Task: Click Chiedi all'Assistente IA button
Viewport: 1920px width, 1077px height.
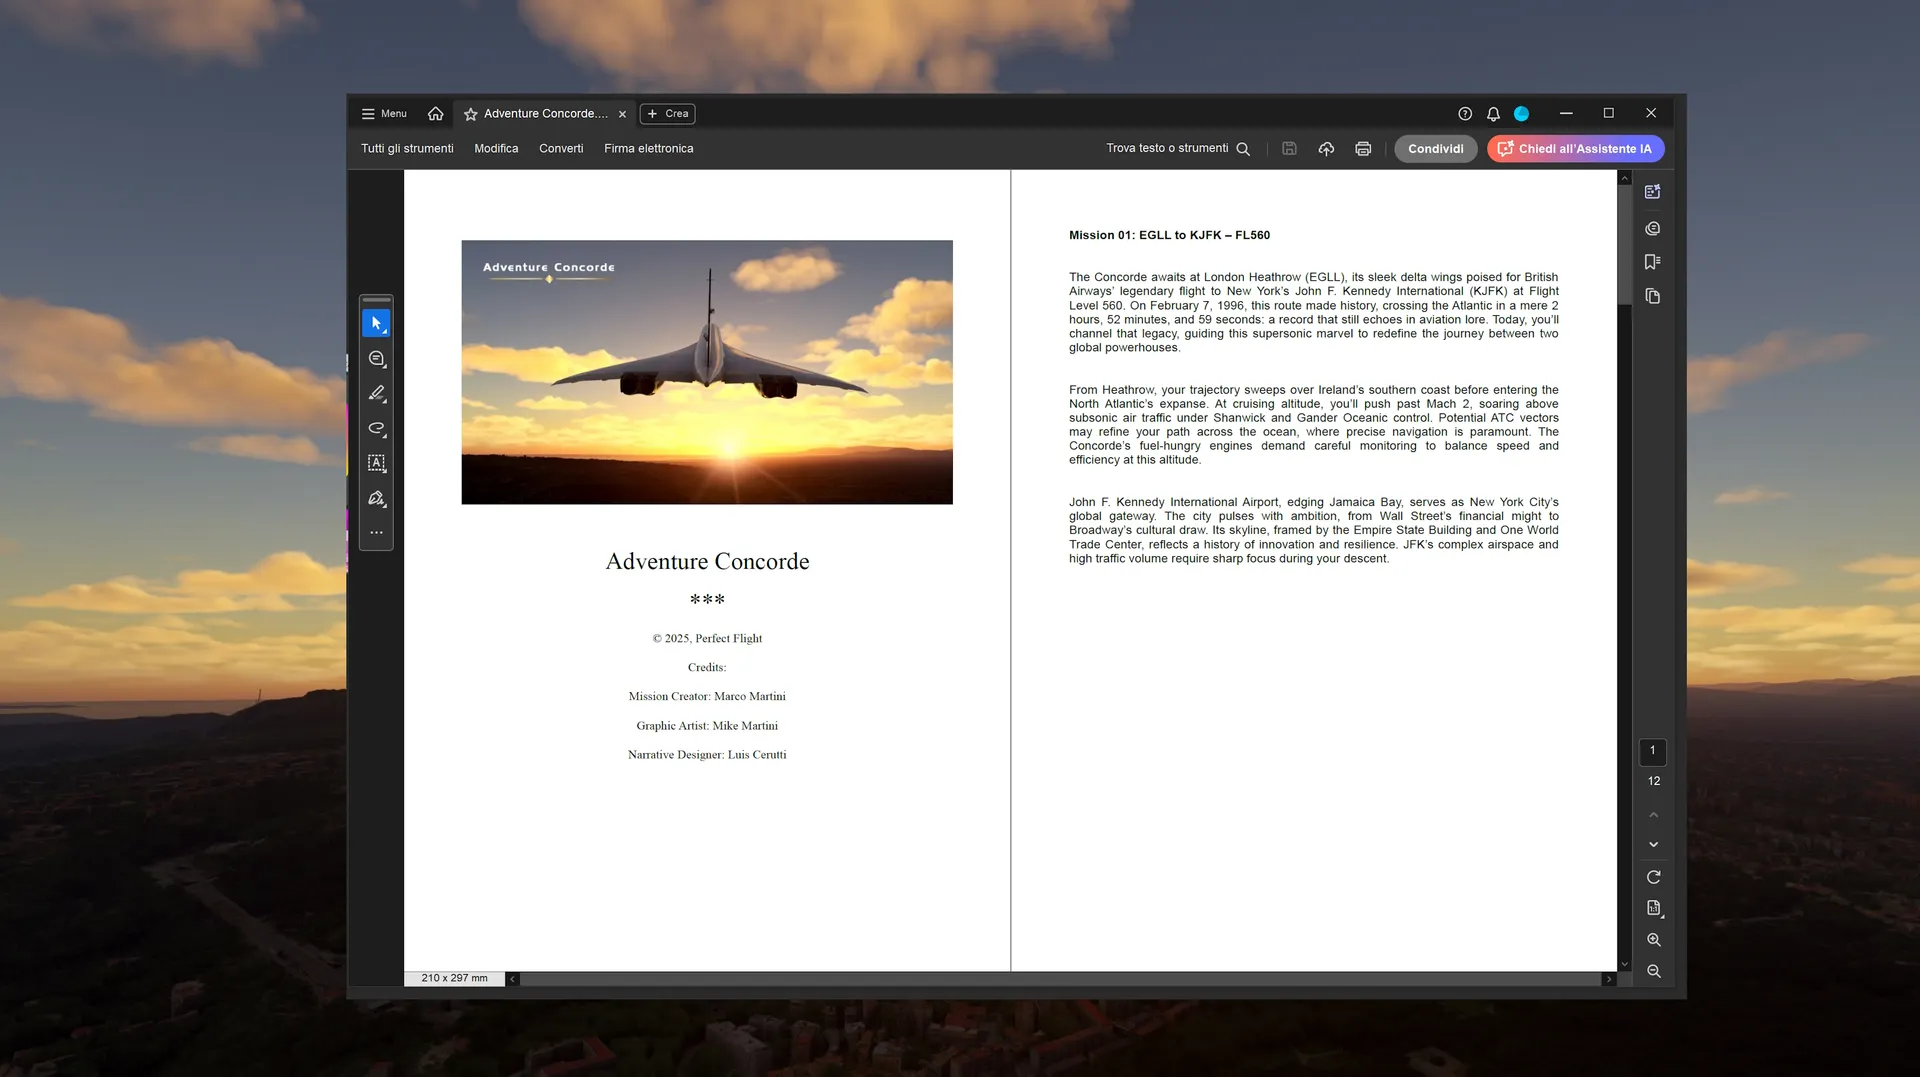Action: (x=1575, y=149)
